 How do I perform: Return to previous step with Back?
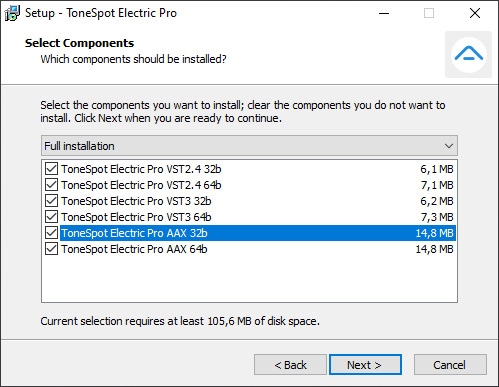click(290, 365)
